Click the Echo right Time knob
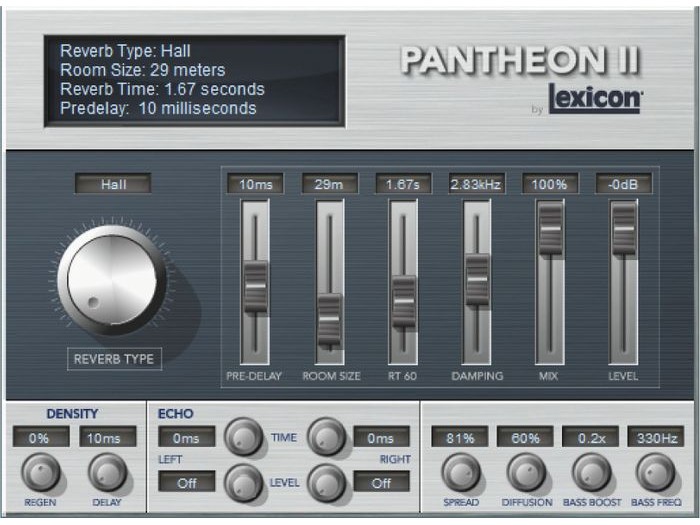 327,437
